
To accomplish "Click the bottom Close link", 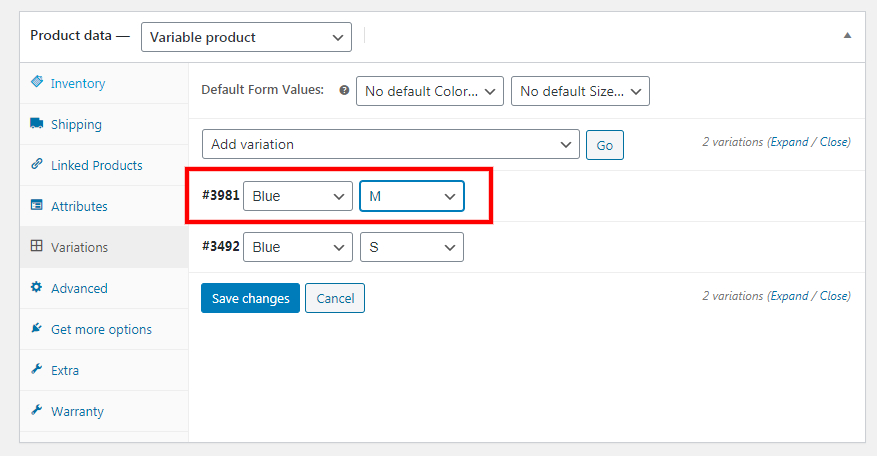I will (833, 296).
